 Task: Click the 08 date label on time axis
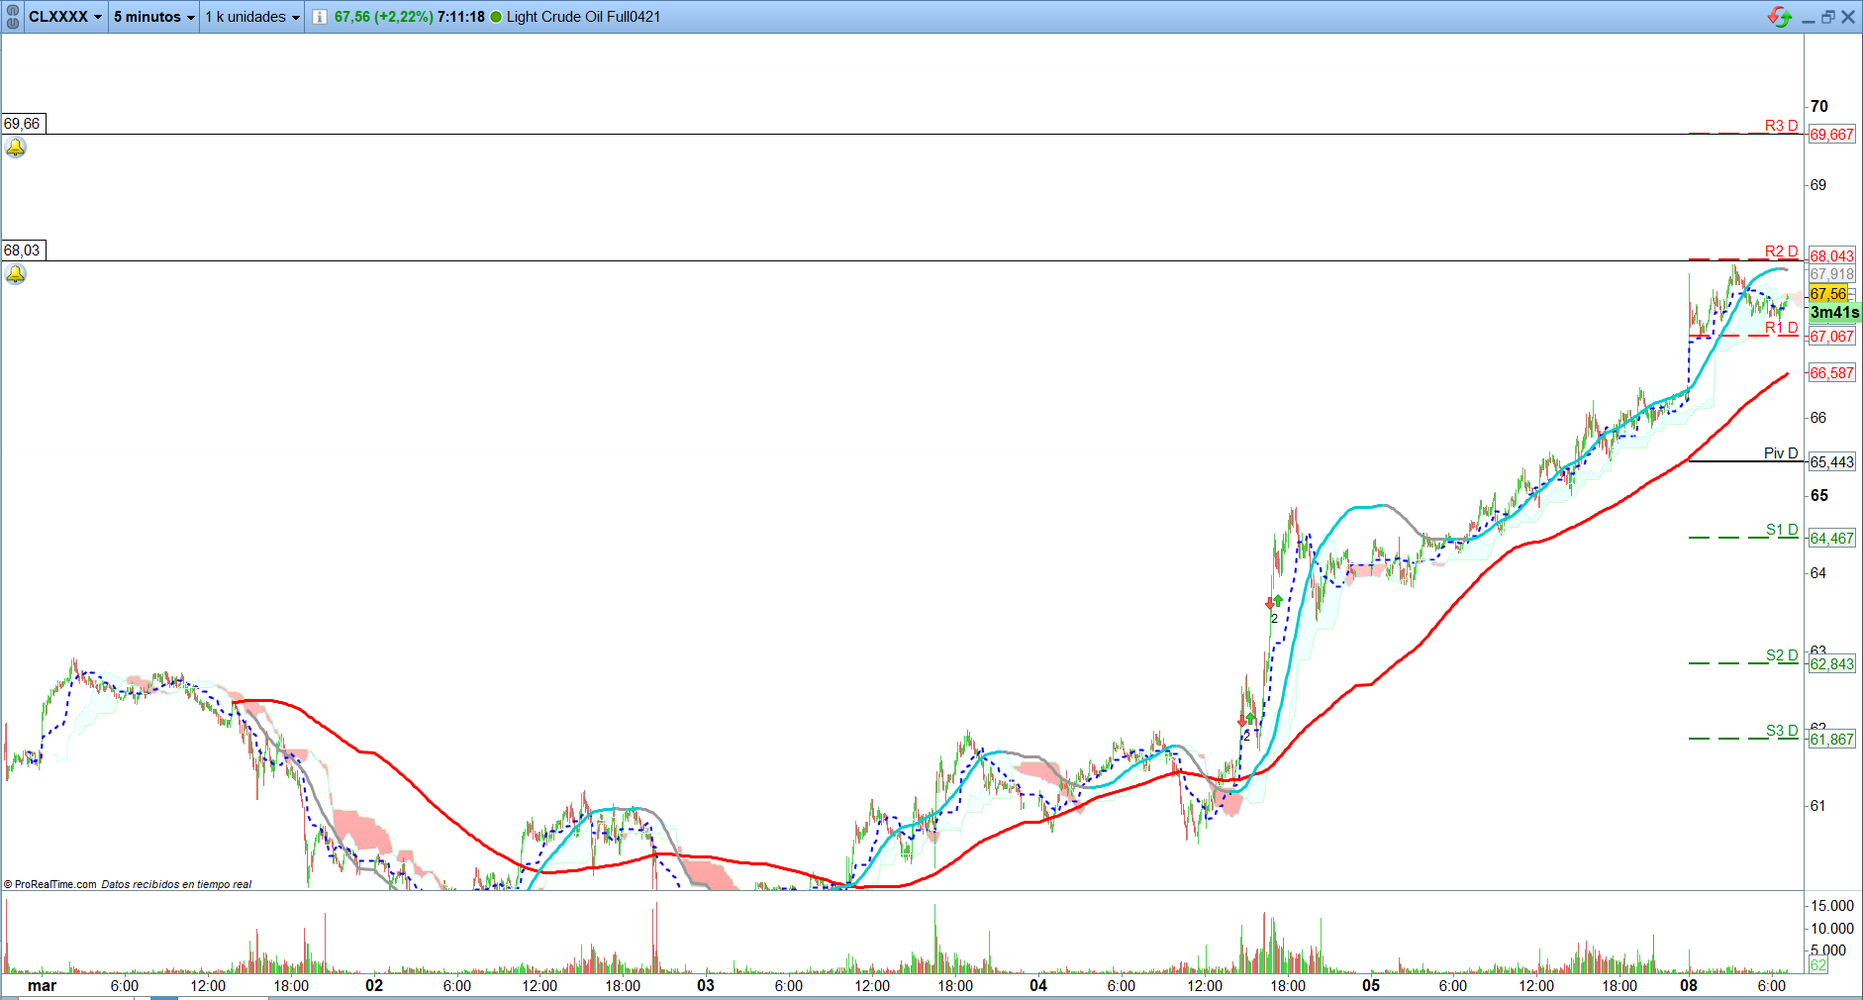click(x=1689, y=986)
